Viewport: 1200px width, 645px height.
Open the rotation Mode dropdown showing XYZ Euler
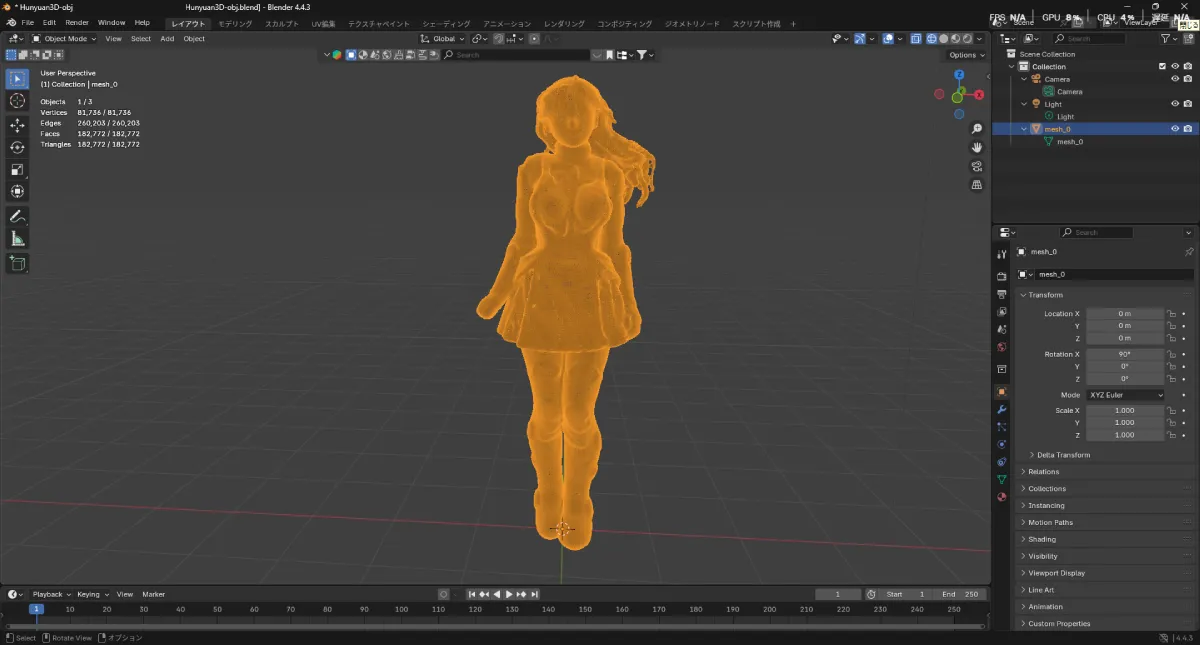(1125, 394)
